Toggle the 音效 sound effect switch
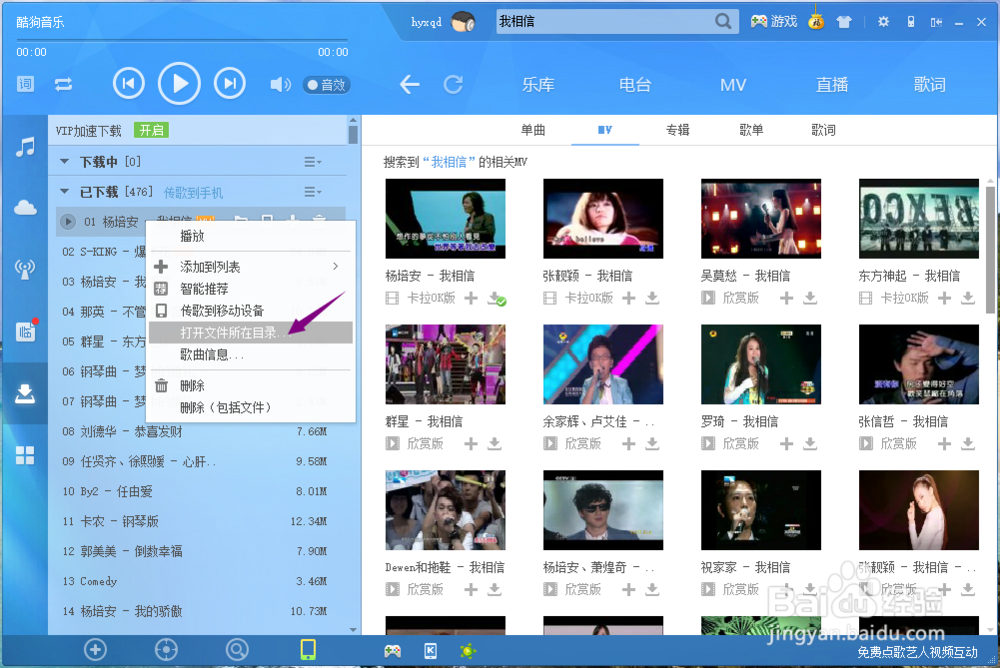Image resolution: width=1000 pixels, height=668 pixels. 325,84
